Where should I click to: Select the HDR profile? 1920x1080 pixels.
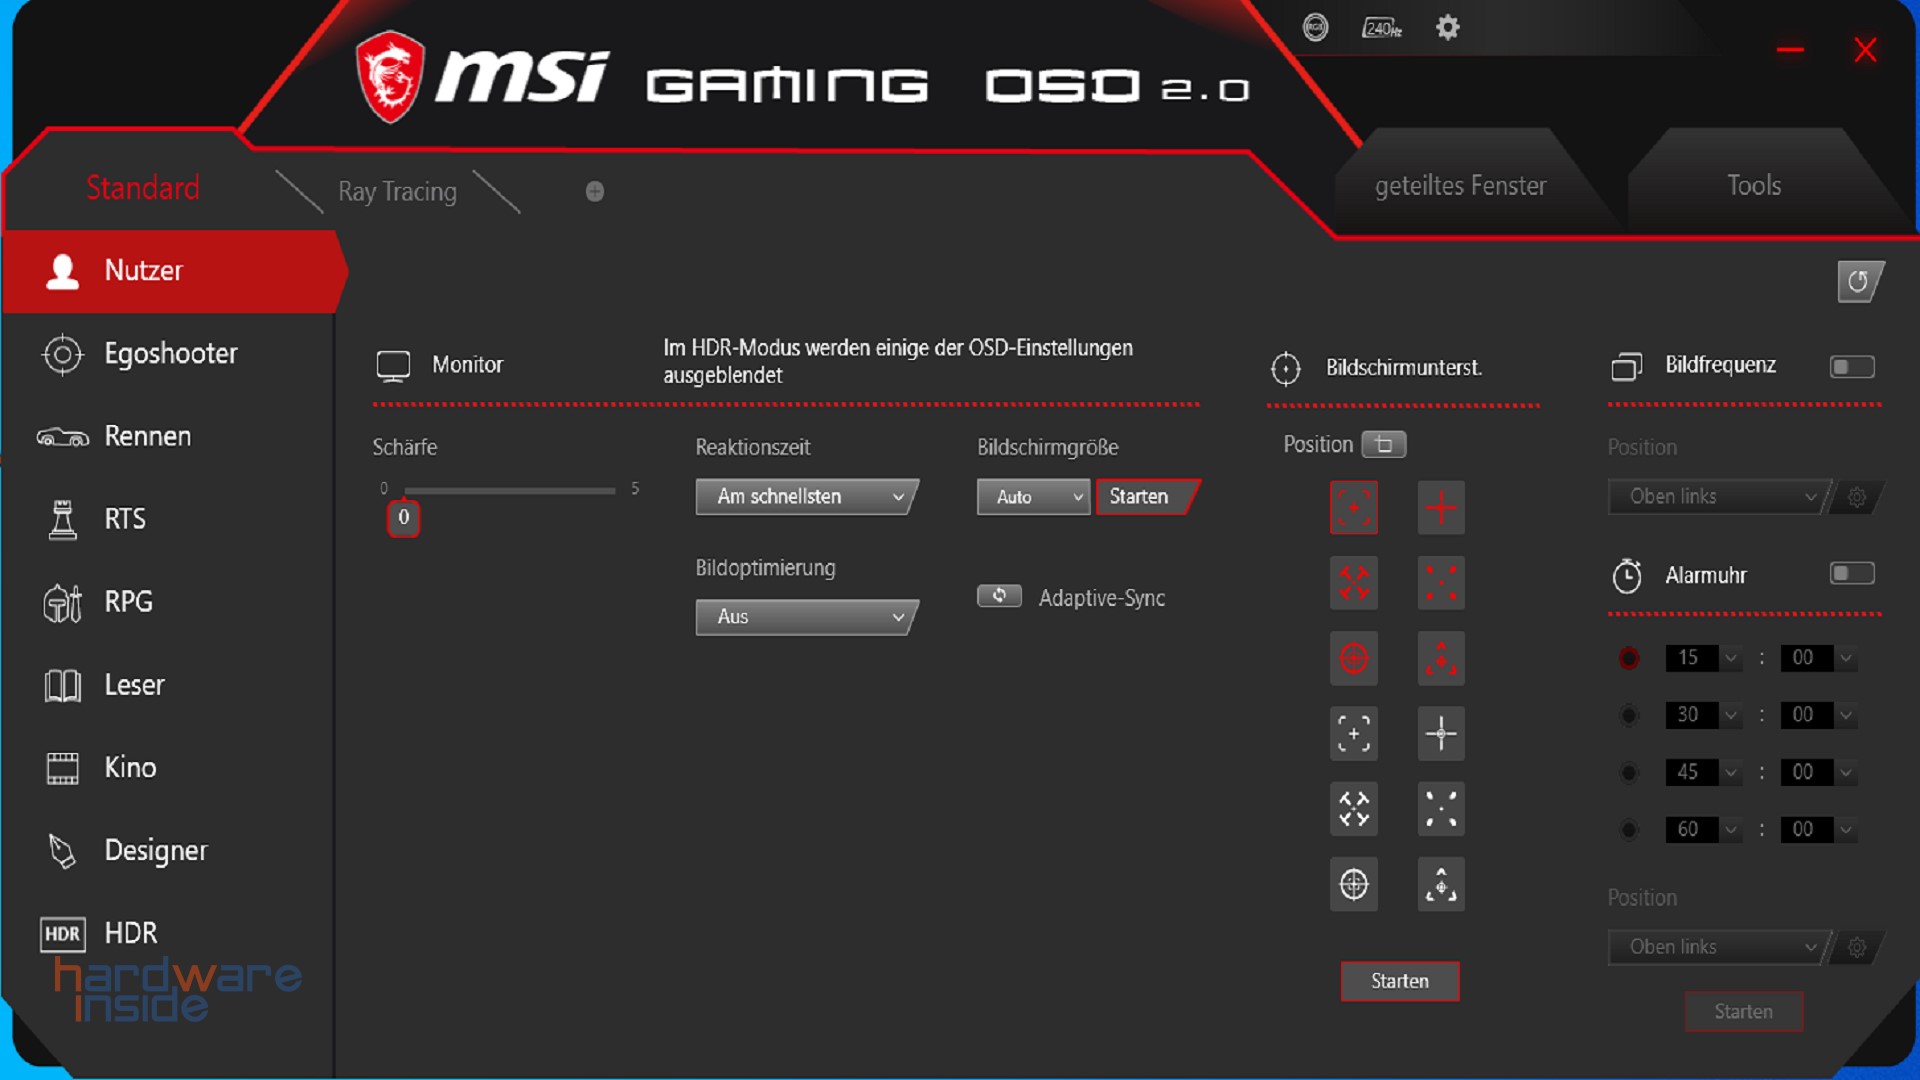coord(168,933)
